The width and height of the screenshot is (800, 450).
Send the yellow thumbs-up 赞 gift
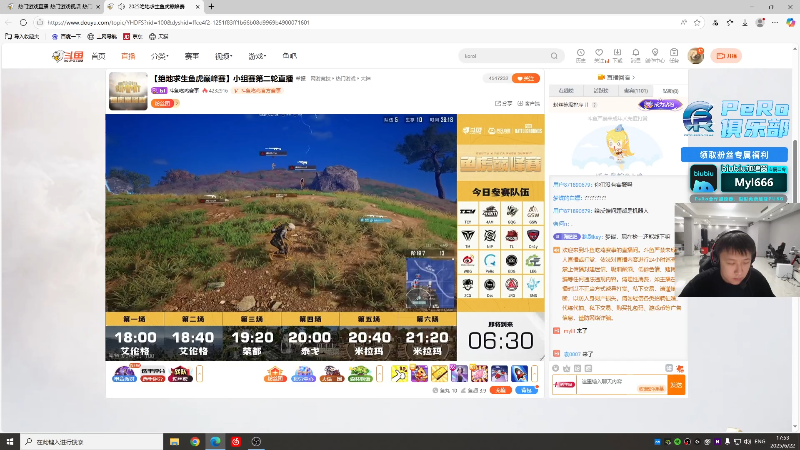coord(399,373)
